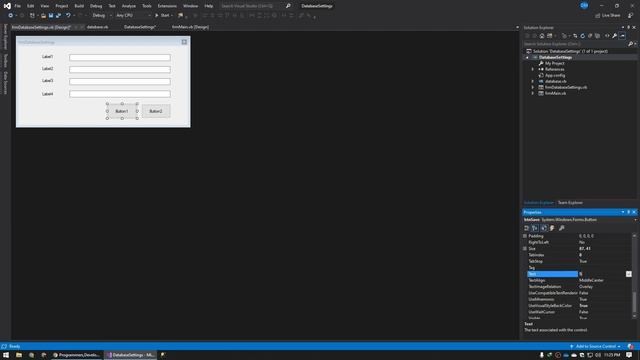This screenshot has height=360, width=640.
Task: Switch to the database.vb tab
Action: pos(98,27)
